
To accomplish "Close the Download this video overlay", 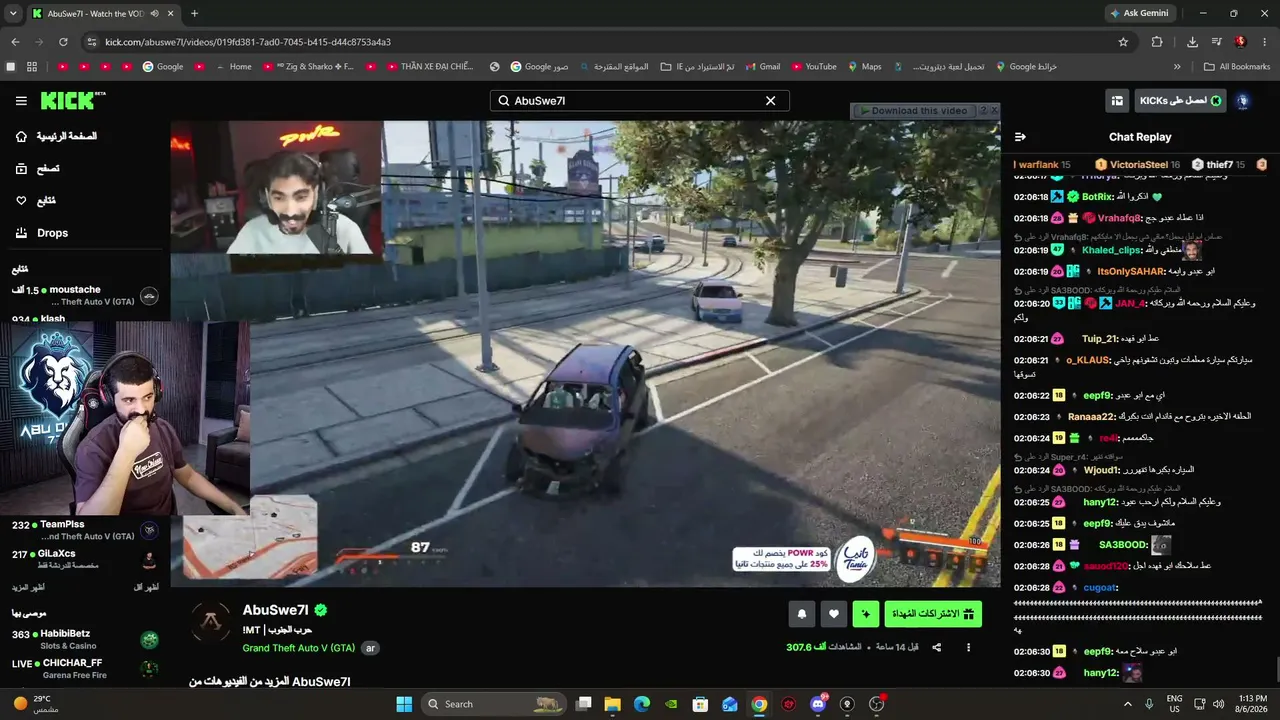I will click(994, 111).
